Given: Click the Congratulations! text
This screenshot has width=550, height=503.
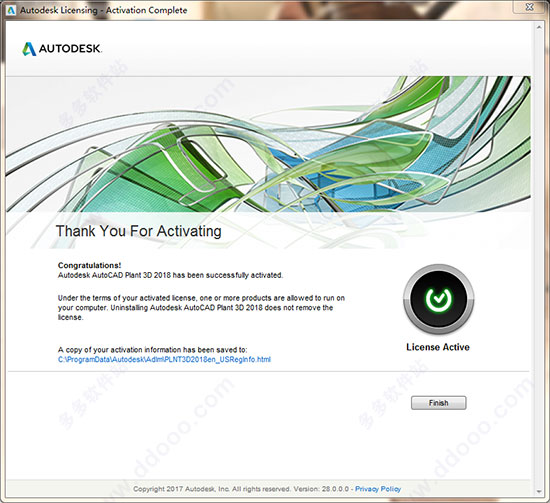Looking at the screenshot, I should (89, 265).
